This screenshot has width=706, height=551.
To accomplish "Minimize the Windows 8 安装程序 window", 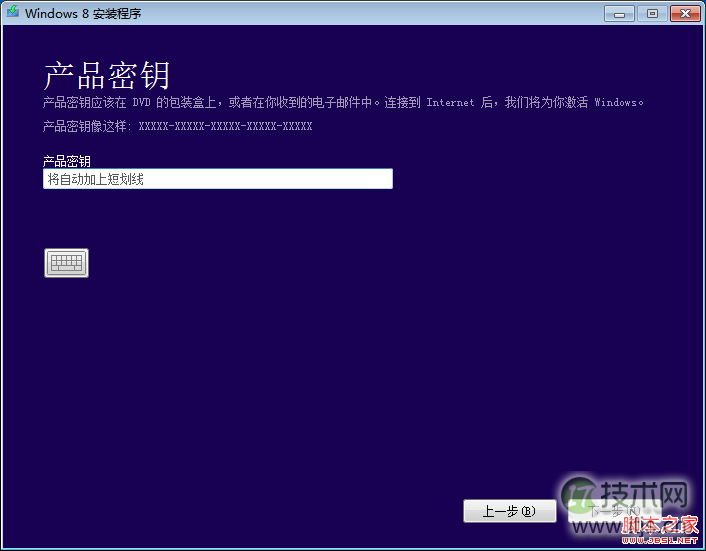I will [x=620, y=14].
